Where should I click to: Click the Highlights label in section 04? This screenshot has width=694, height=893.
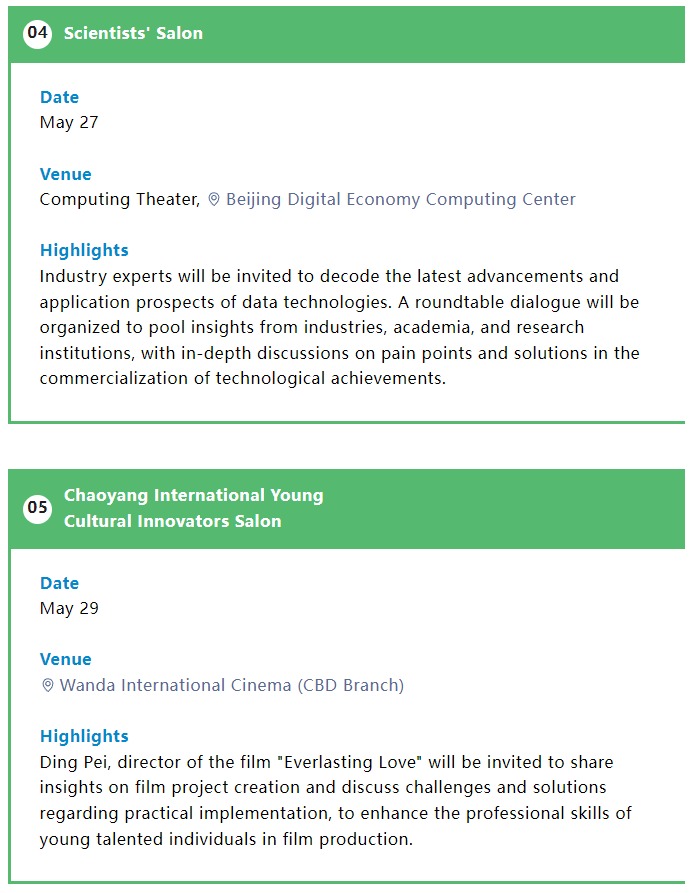[x=84, y=250]
